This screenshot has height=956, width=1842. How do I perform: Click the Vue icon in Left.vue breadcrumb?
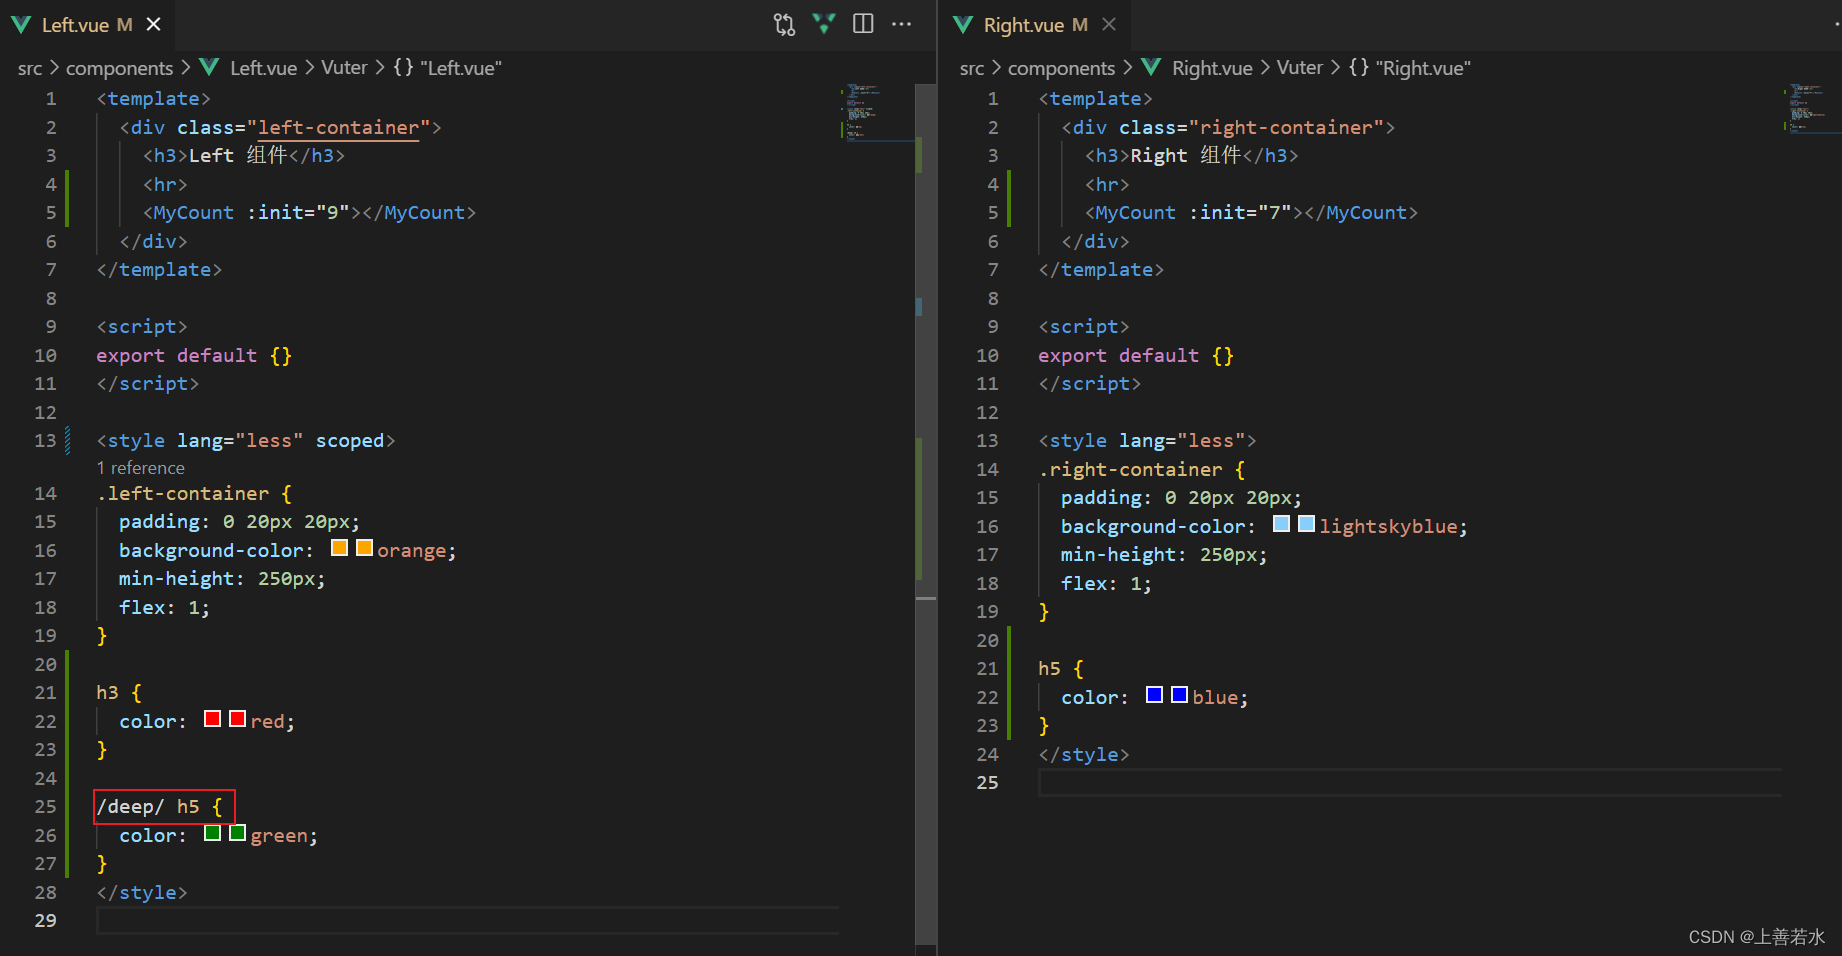[x=209, y=67]
